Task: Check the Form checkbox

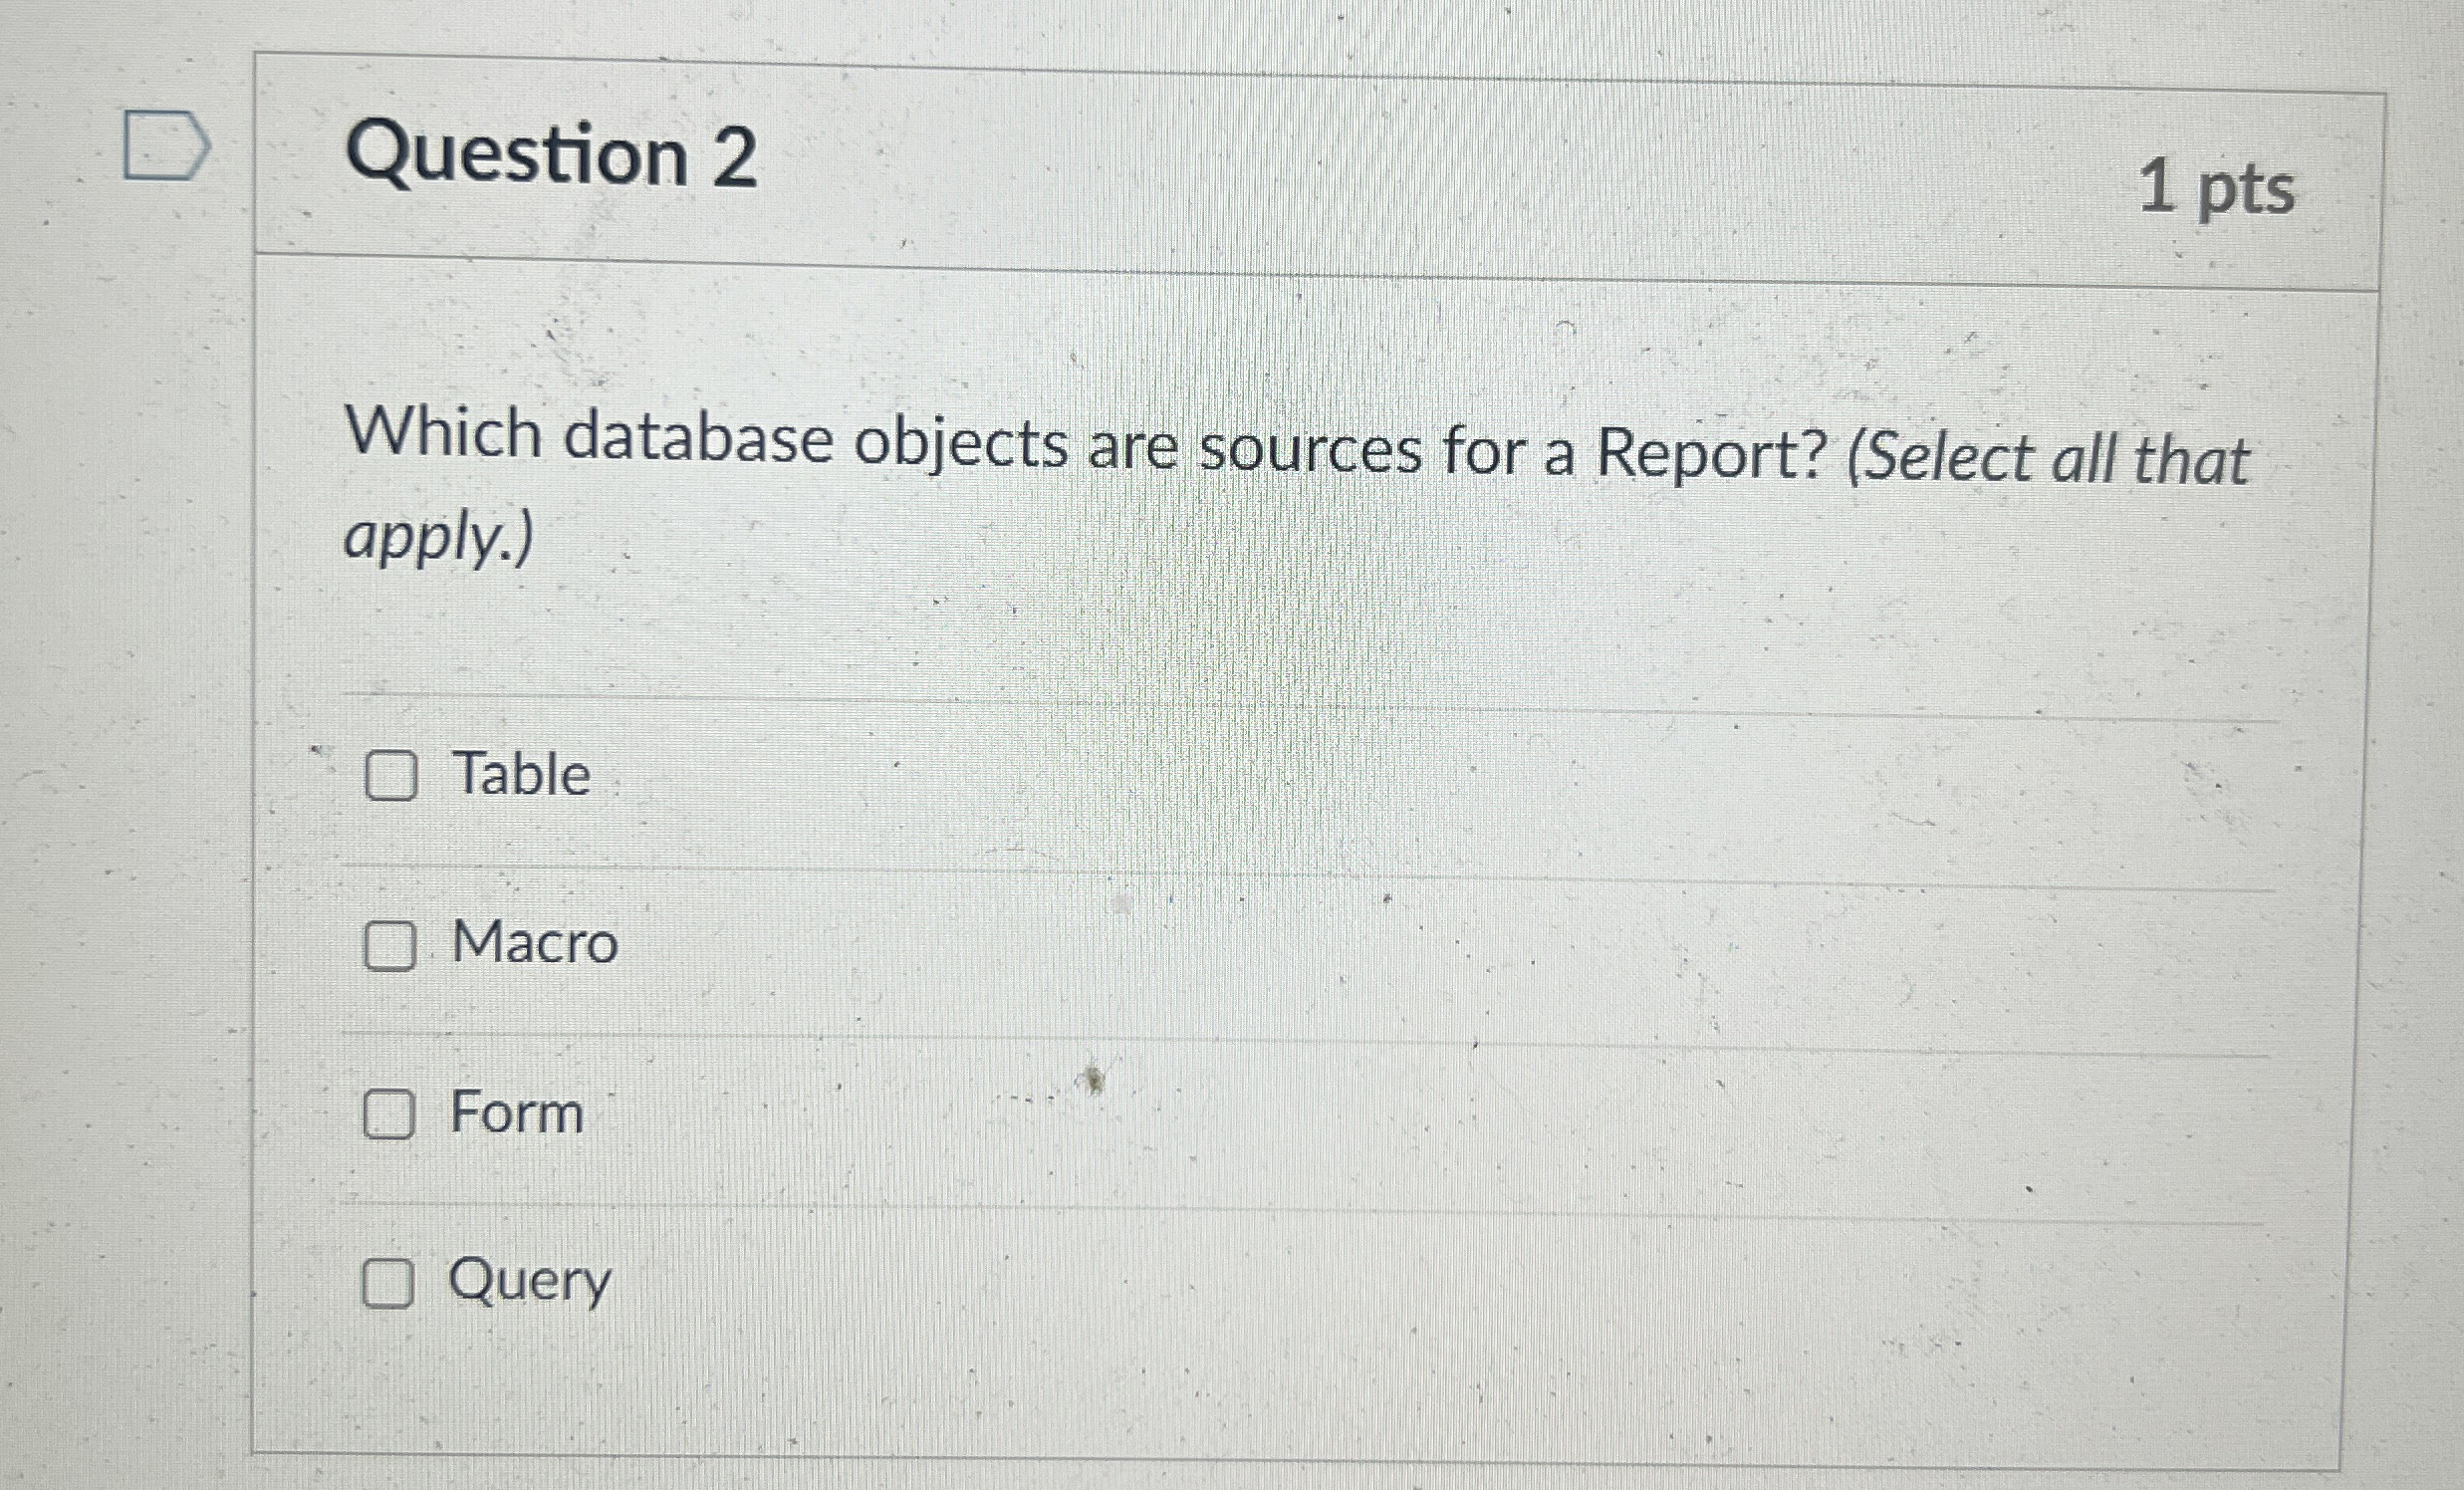Action: (390, 1114)
